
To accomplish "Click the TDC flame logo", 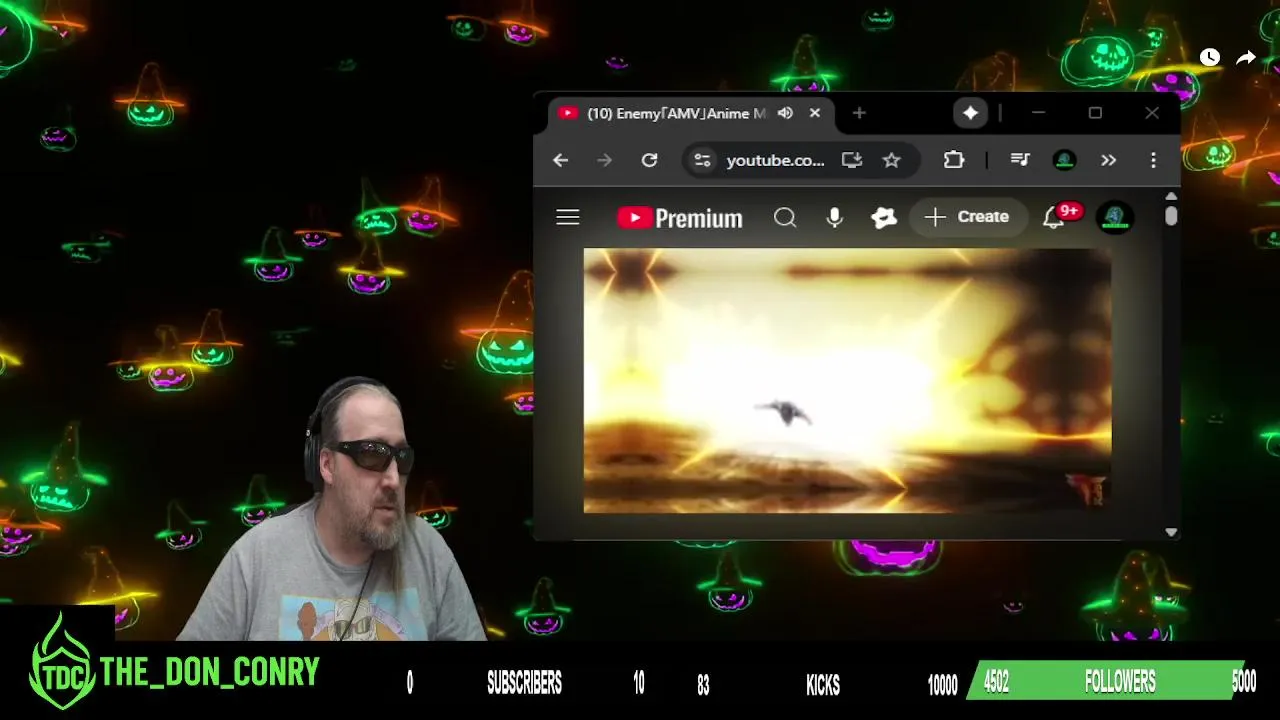I will [62, 660].
